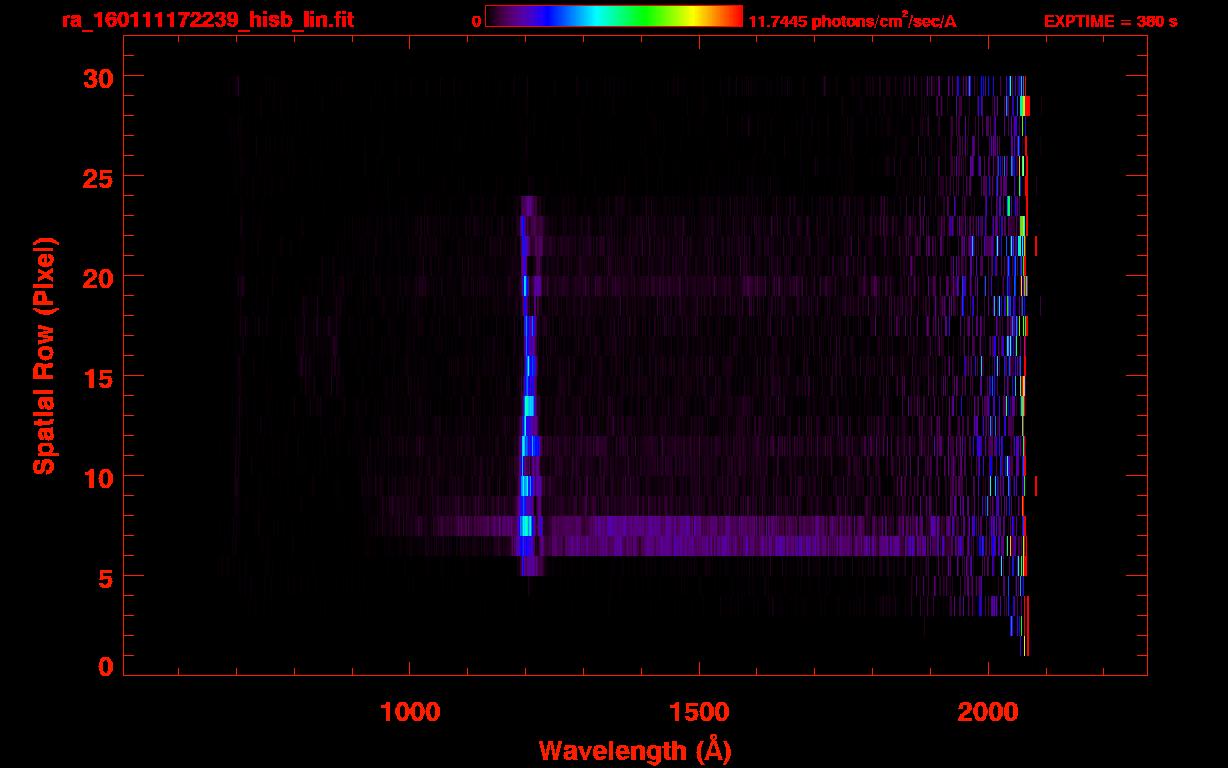Image resolution: width=1228 pixels, height=768 pixels.
Task: Click the rainbow intensity color bar
Action: click(x=613, y=16)
